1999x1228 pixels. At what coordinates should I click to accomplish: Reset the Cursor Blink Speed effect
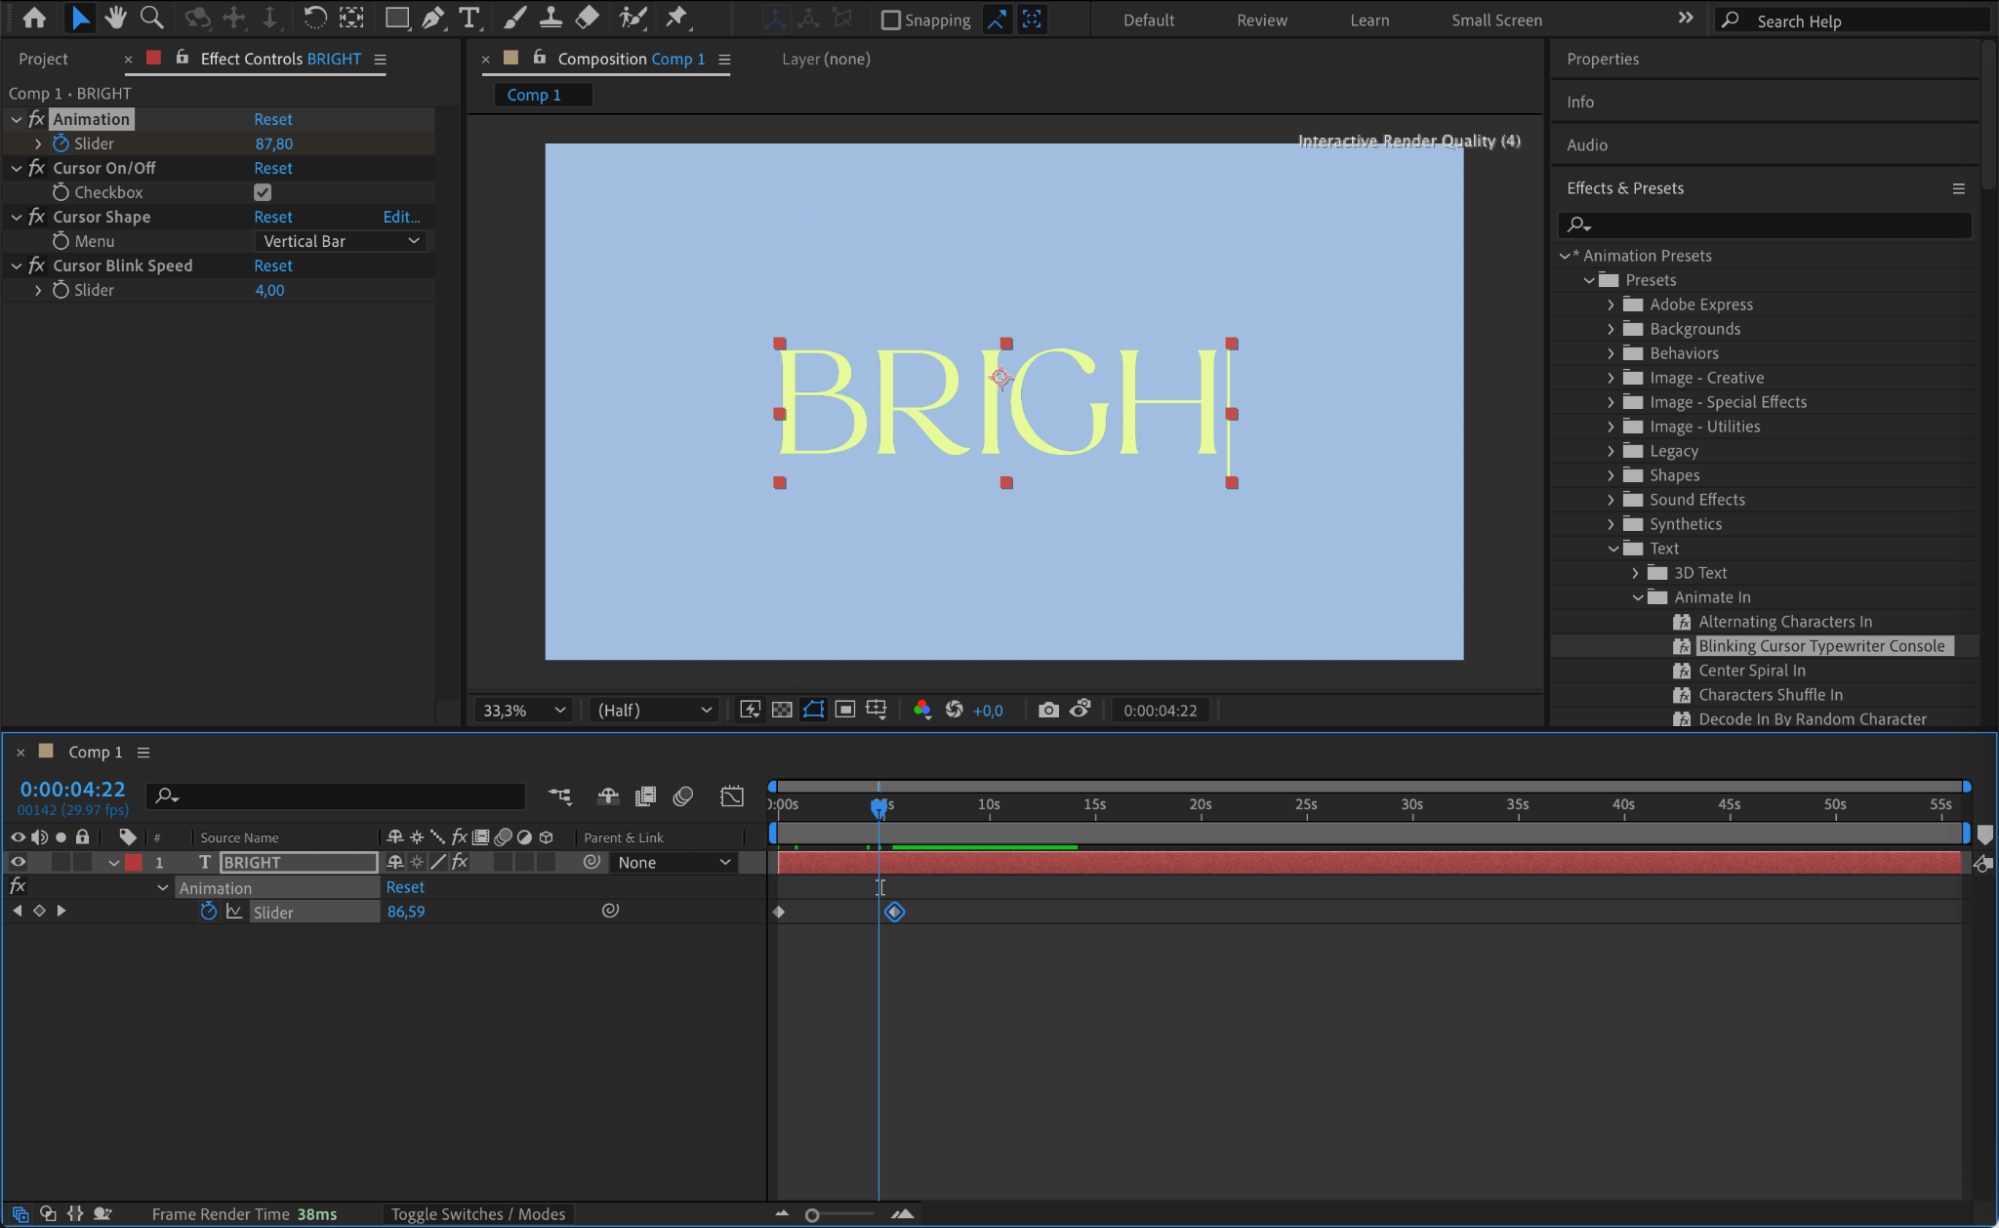click(273, 265)
